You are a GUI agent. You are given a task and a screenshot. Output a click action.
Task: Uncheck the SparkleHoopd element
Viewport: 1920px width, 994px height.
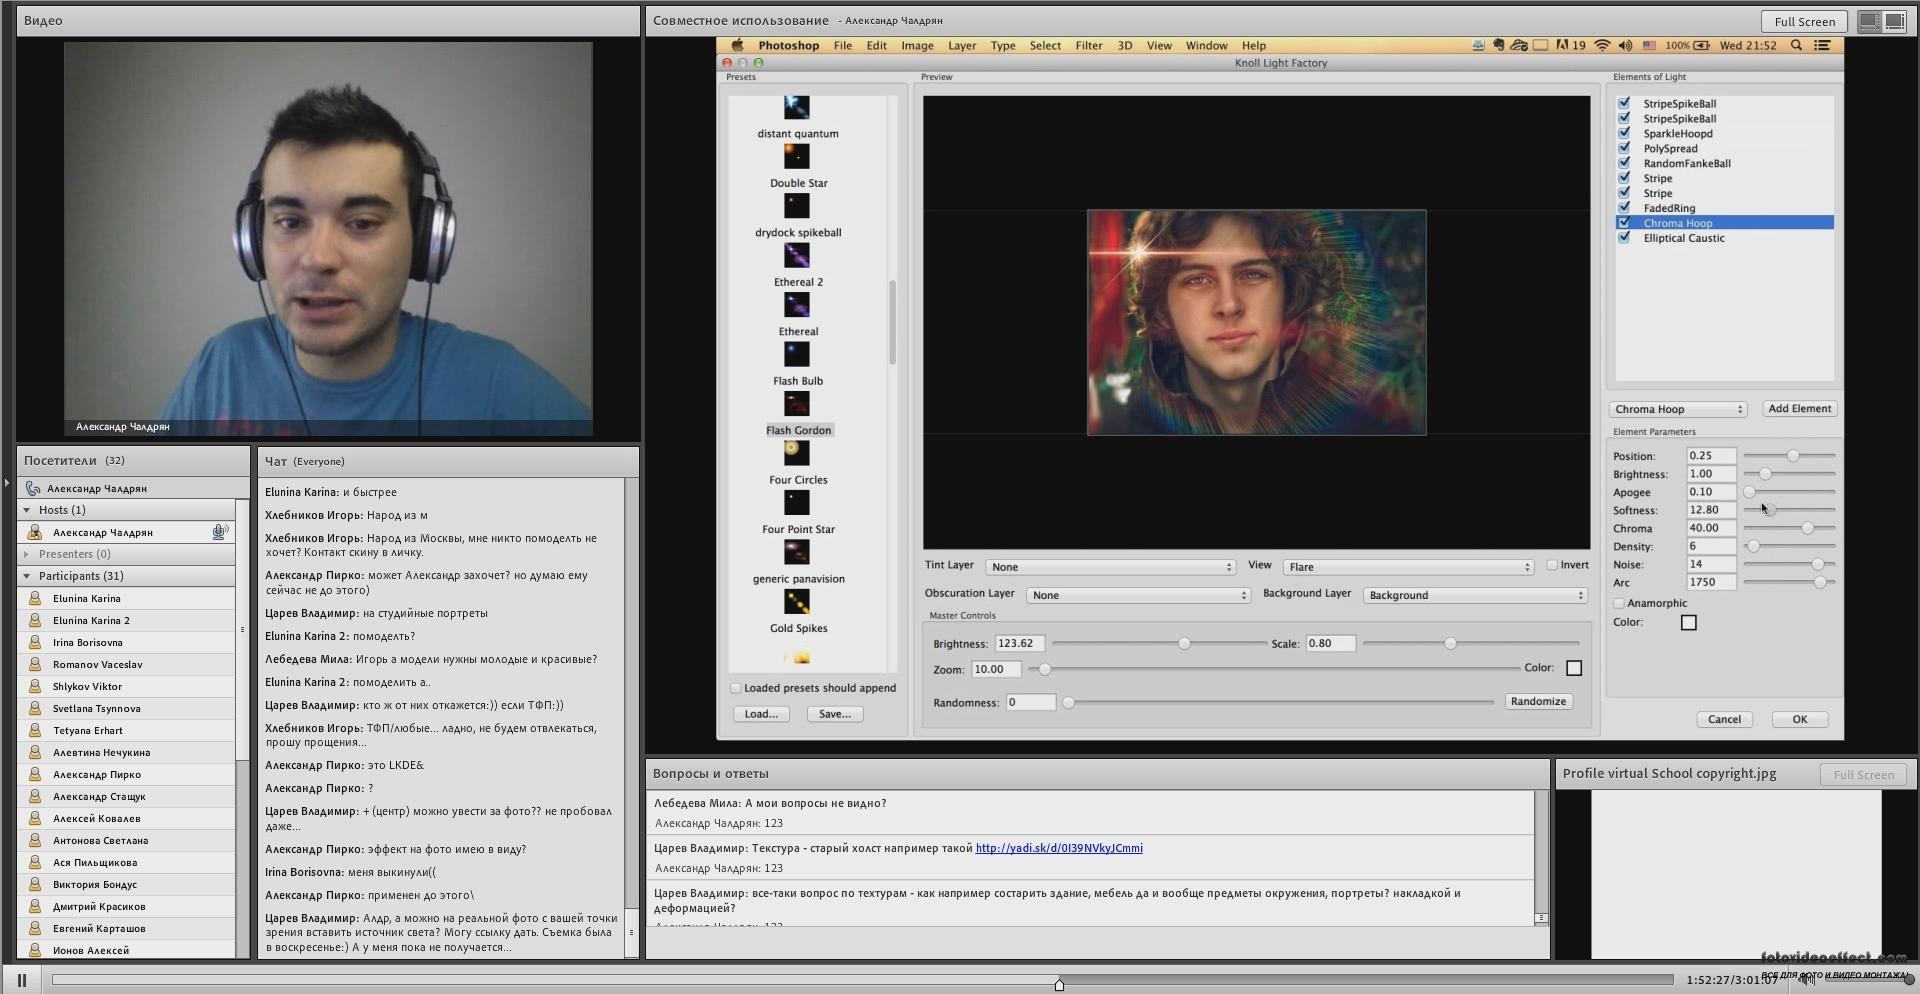tap(1624, 133)
